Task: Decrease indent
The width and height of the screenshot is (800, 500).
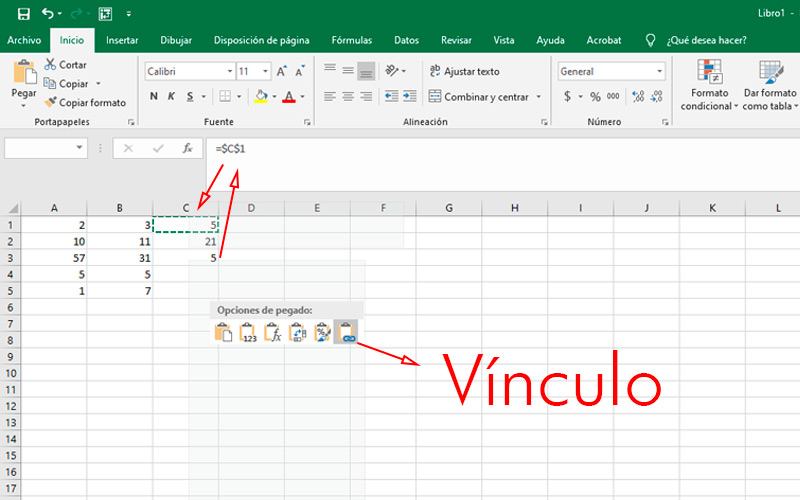Action: coord(392,96)
